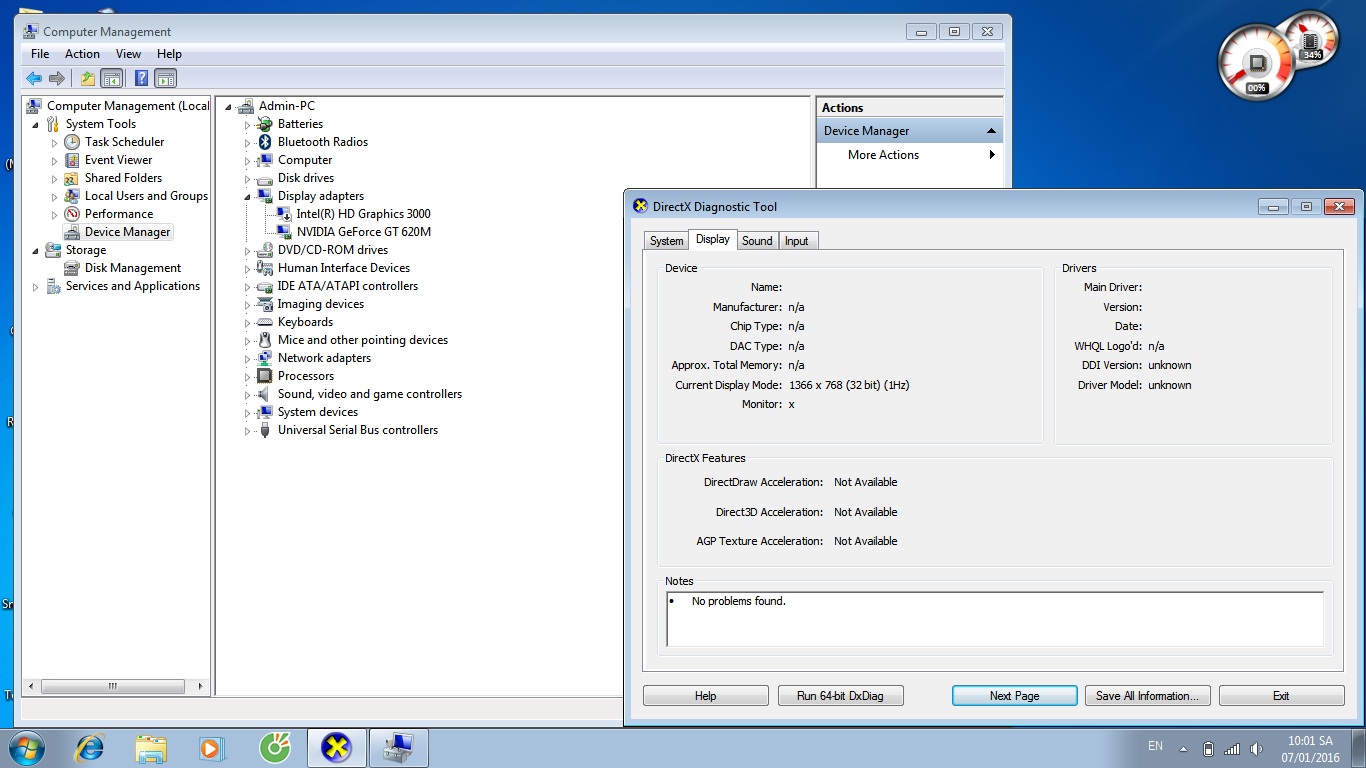Select NVIDIA GeForce GT 620M device
Viewport: 1366px width, 768px height.
363,232
